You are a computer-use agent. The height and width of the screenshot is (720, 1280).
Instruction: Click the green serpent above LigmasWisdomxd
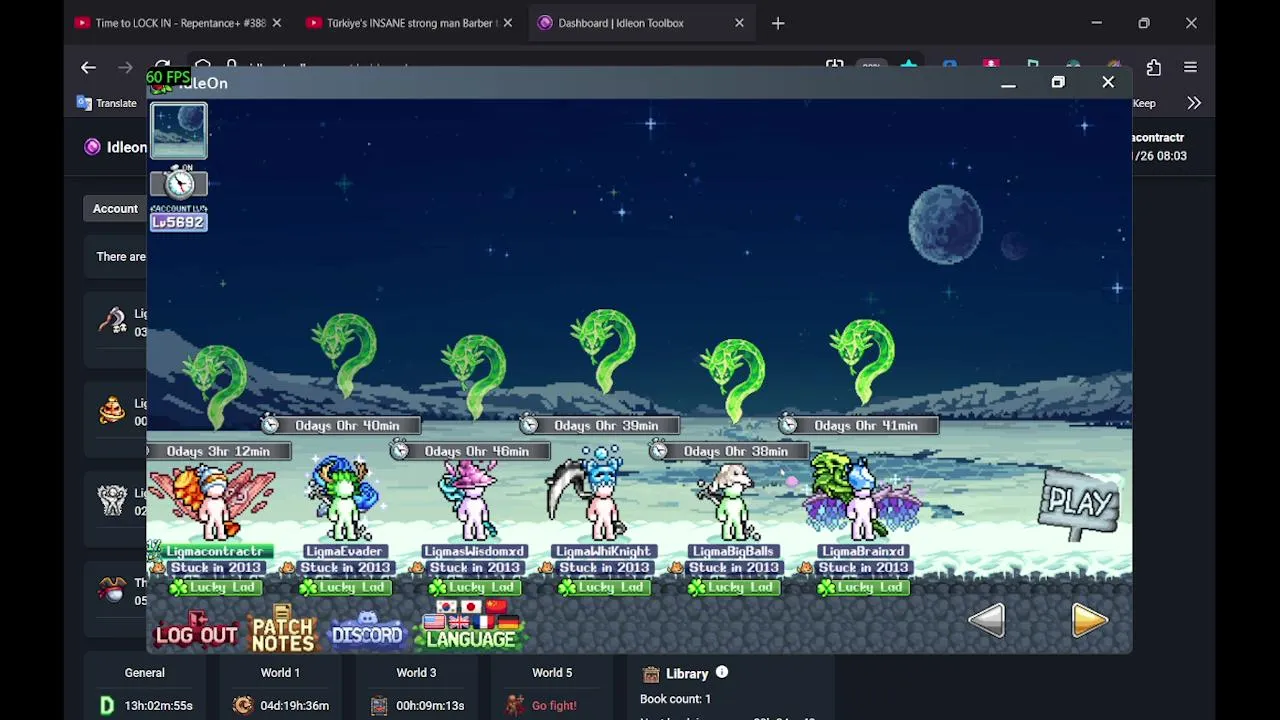click(474, 376)
